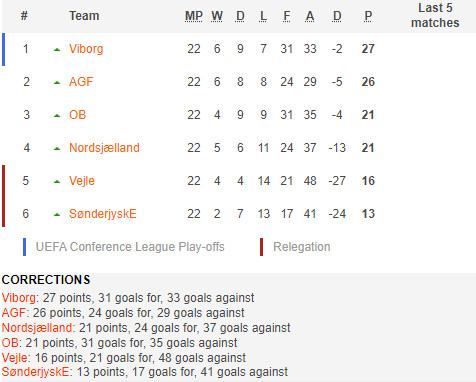The width and height of the screenshot is (476, 382).
Task: Click the red Relegation legend marker
Action: 261,247
